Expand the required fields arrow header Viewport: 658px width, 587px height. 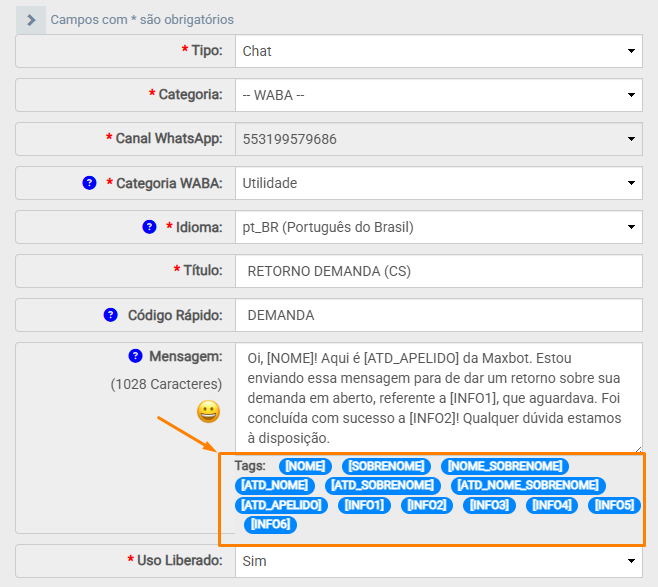(x=31, y=19)
